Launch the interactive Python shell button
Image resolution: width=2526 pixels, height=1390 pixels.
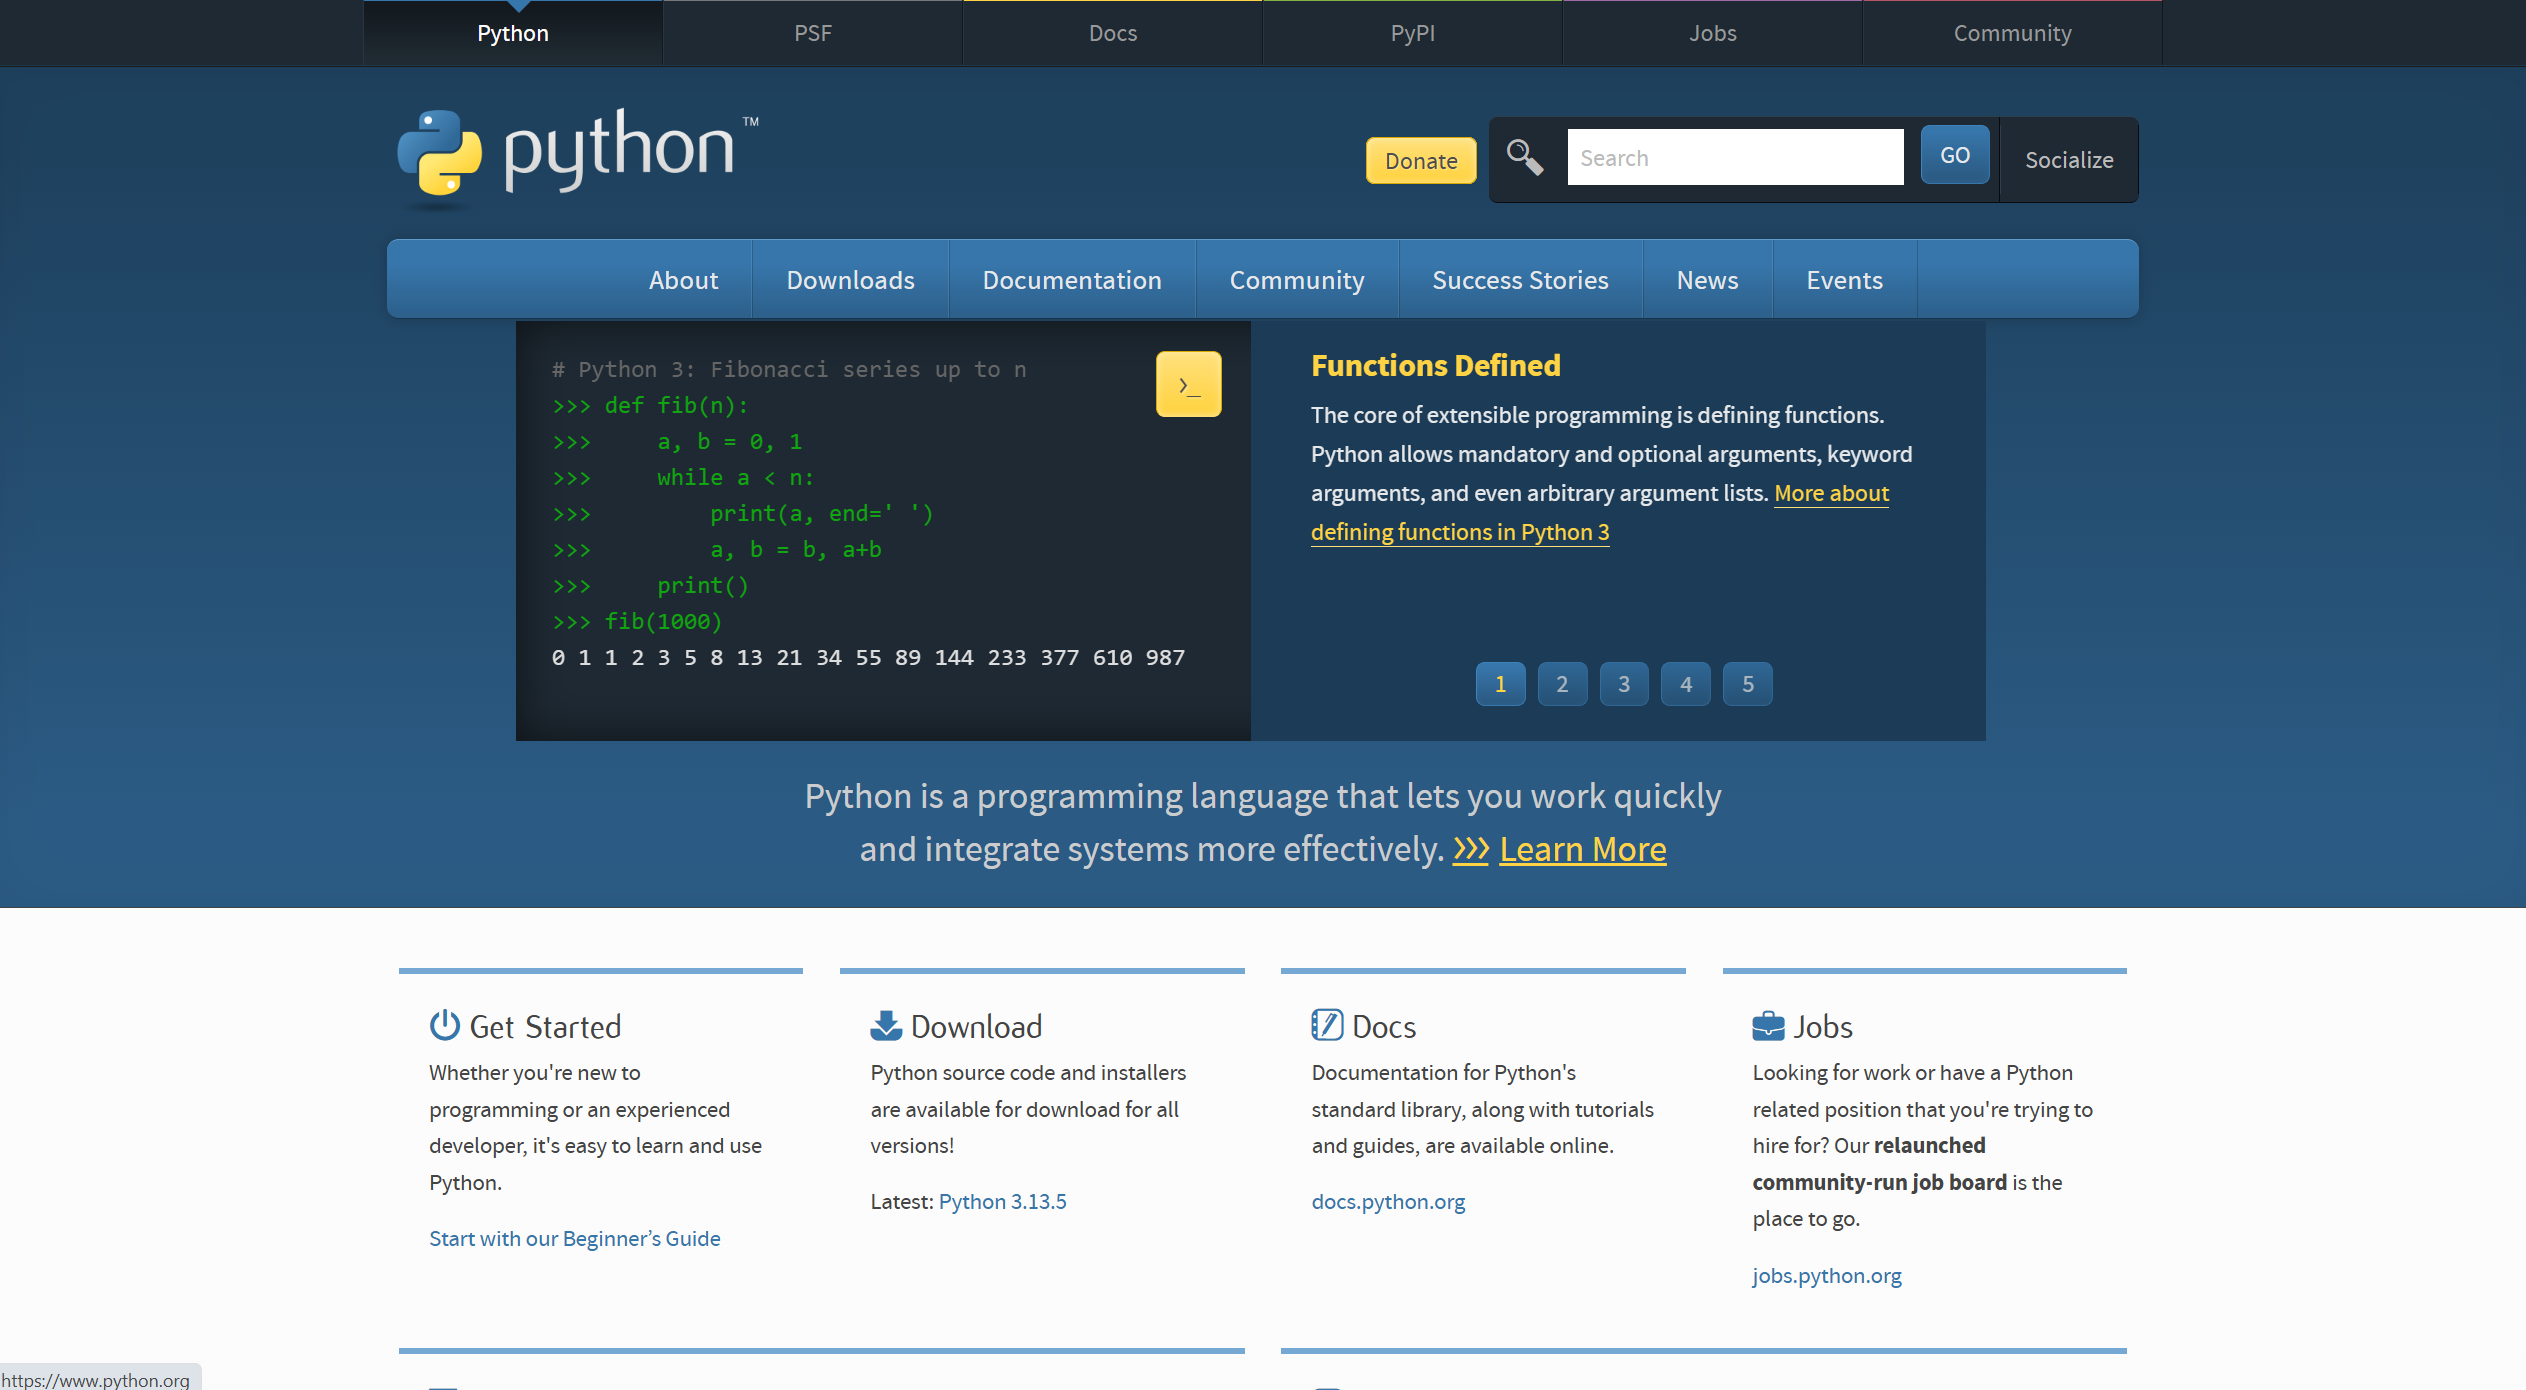coord(1188,383)
